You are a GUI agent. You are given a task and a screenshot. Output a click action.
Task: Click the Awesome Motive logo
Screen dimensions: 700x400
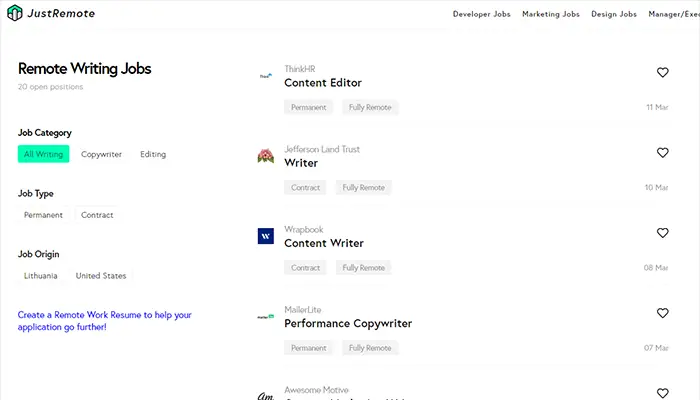[266, 396]
